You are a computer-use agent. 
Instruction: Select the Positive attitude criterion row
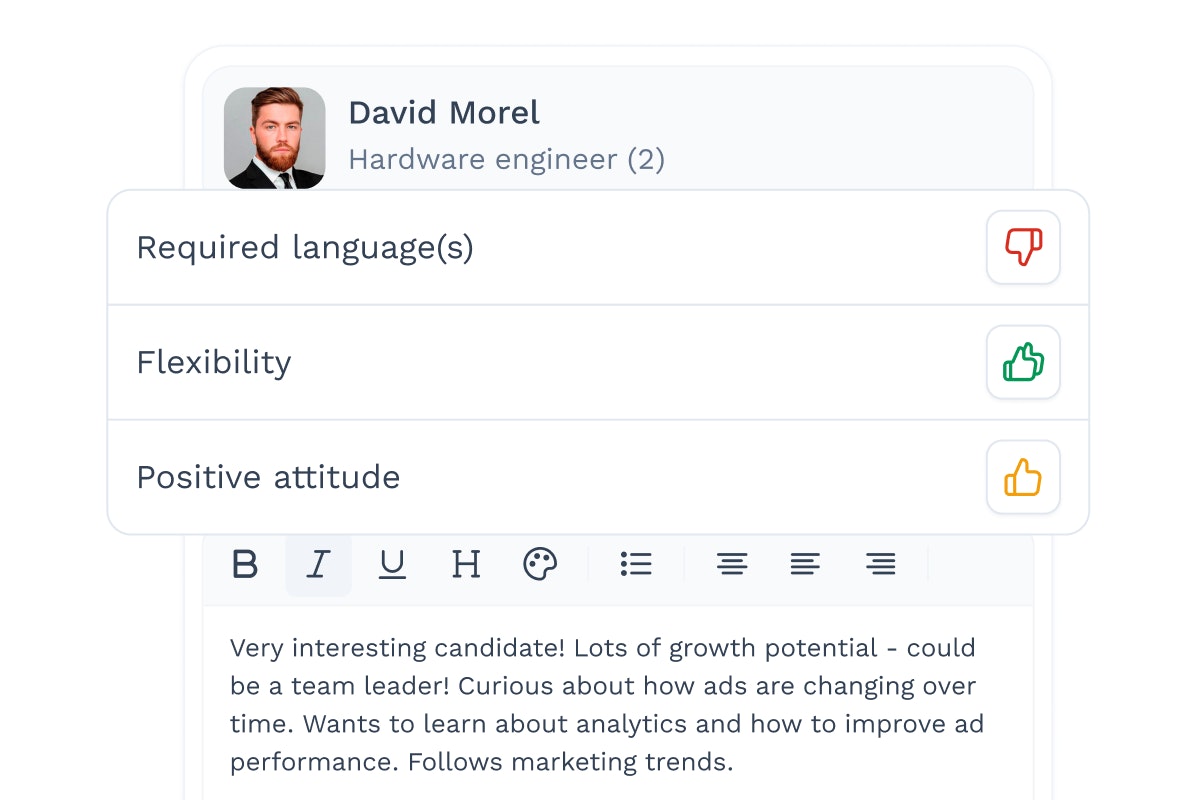click(598, 477)
